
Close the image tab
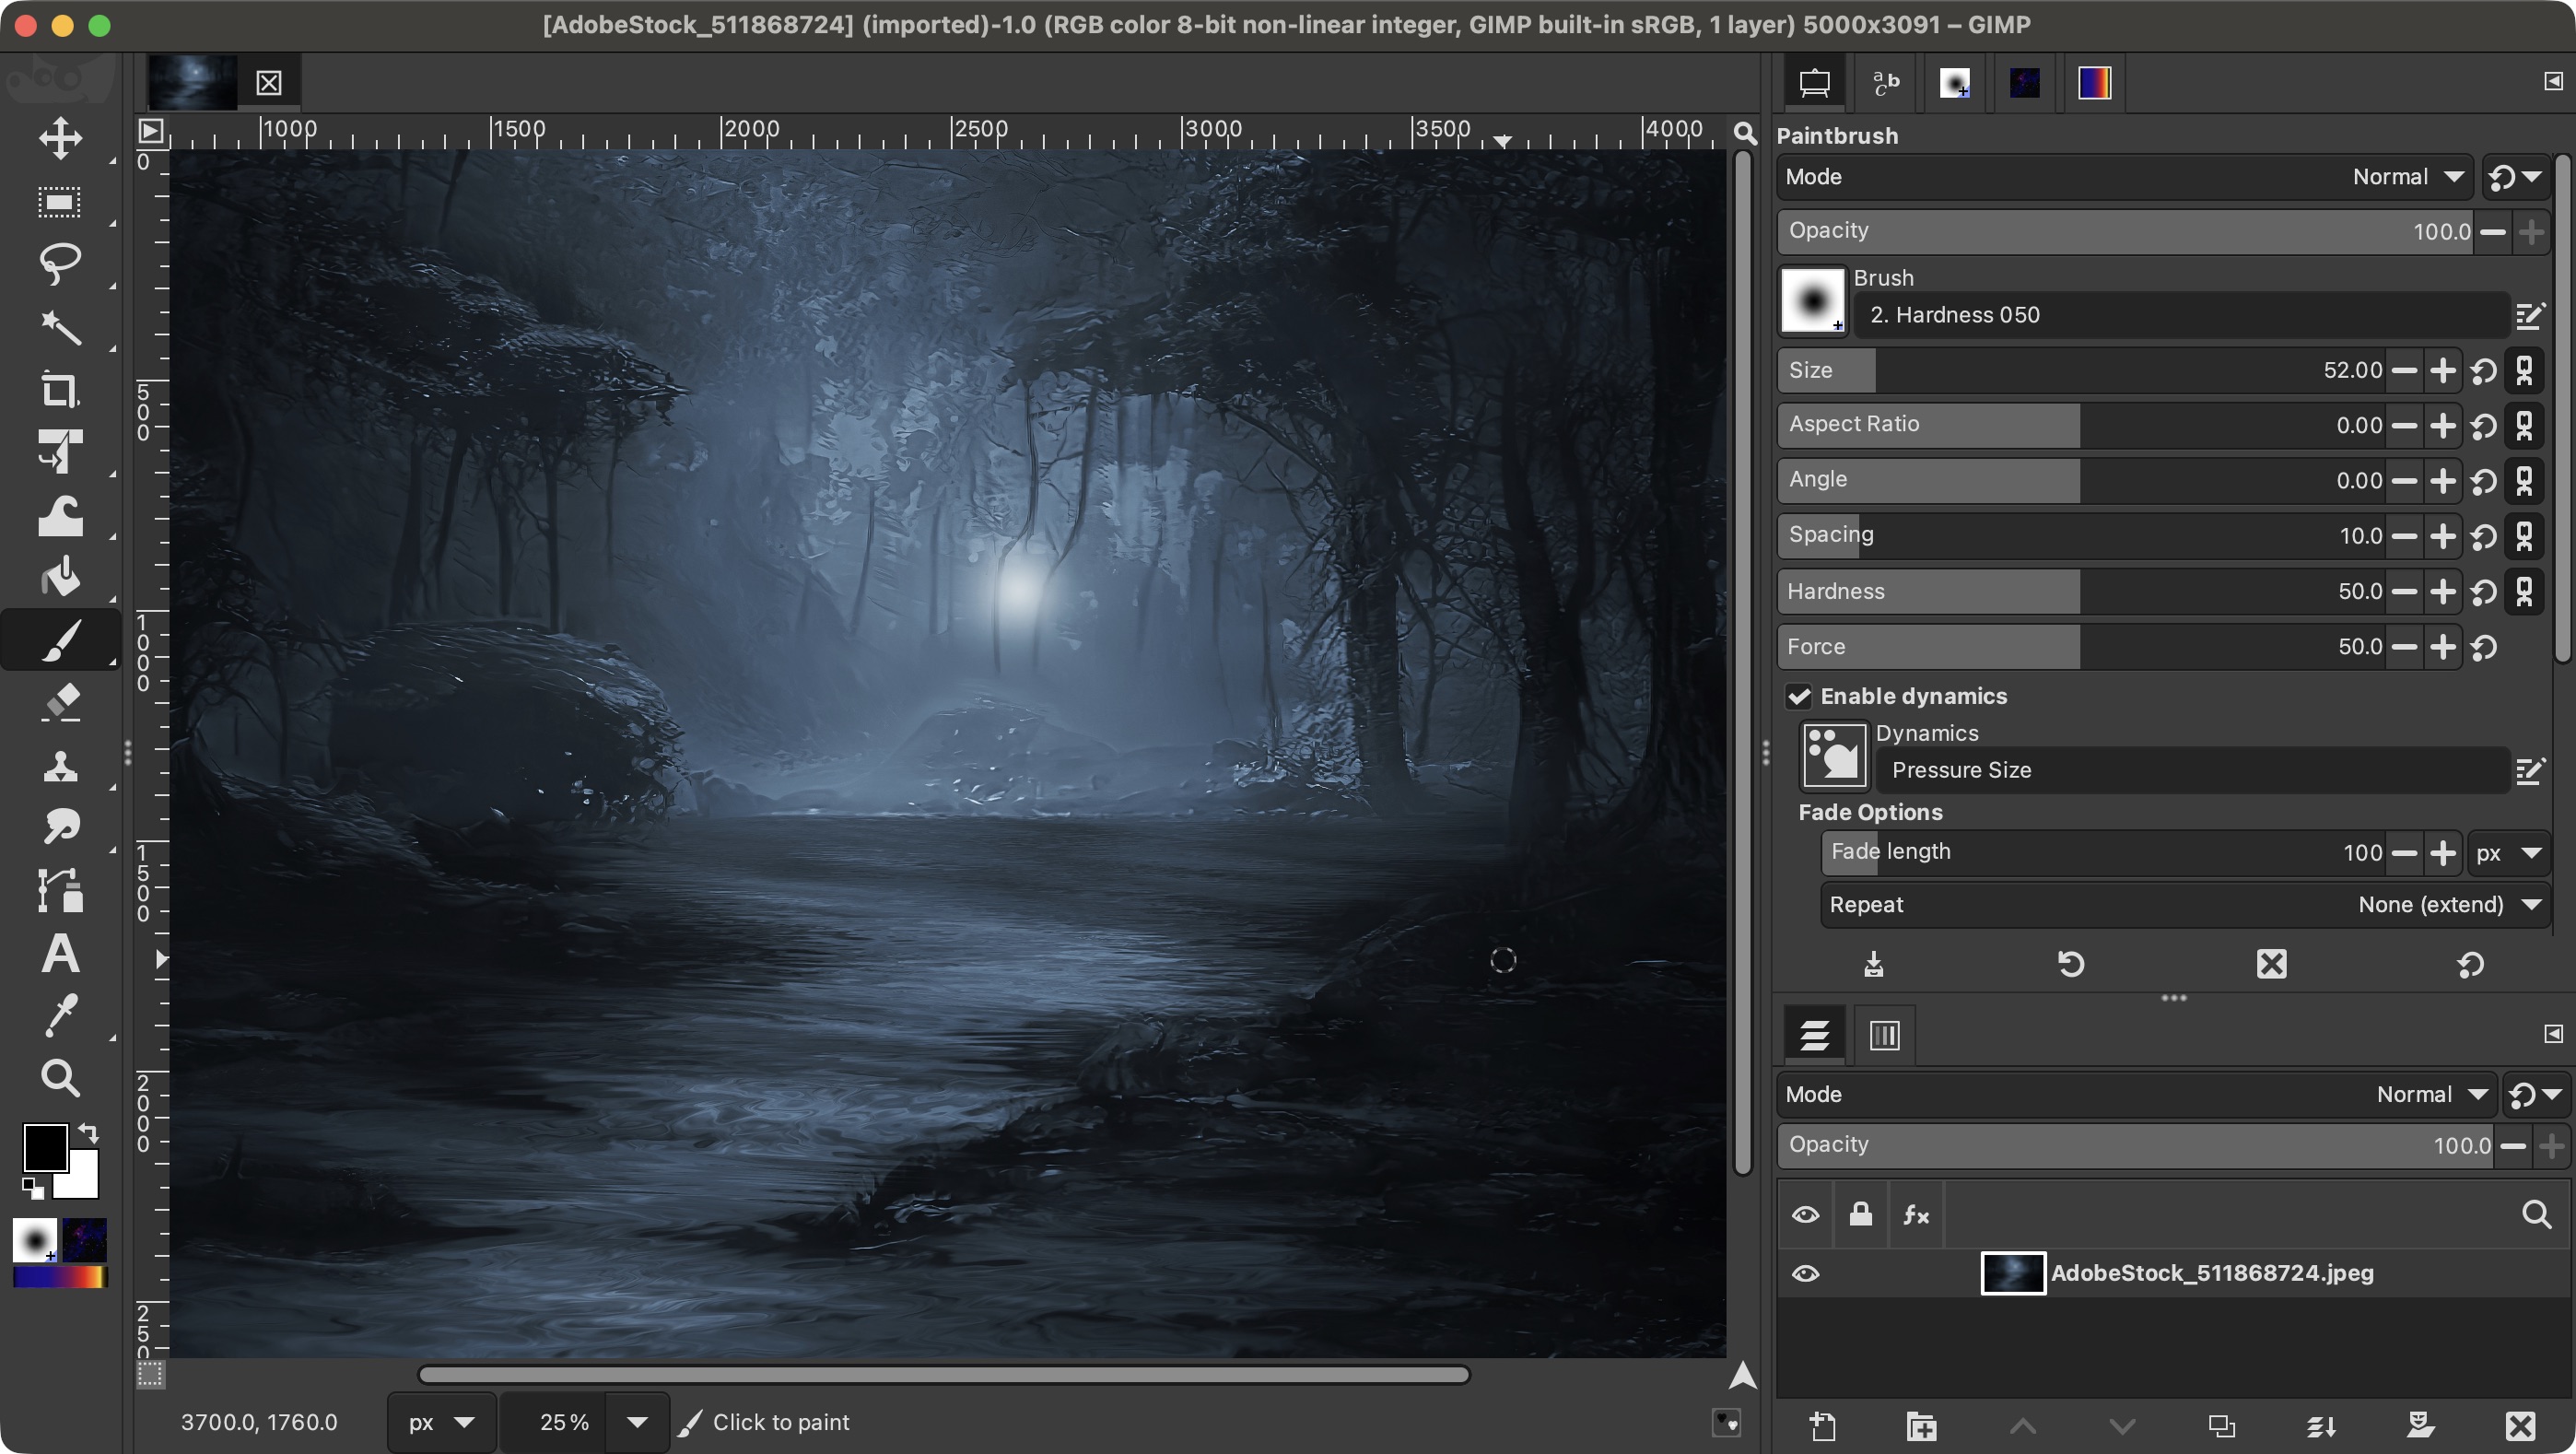[x=268, y=82]
